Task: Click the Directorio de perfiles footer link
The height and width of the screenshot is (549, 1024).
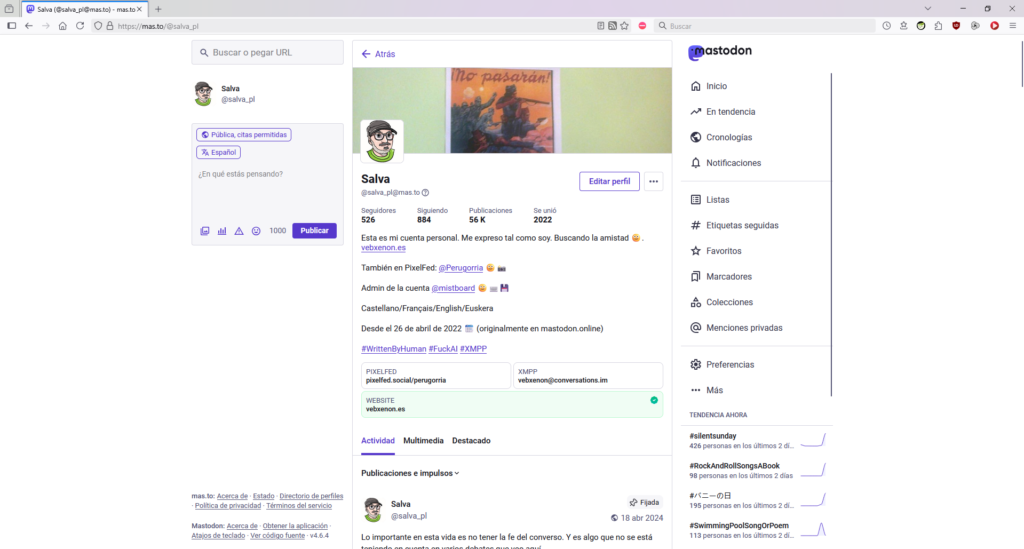Action: click(x=311, y=496)
